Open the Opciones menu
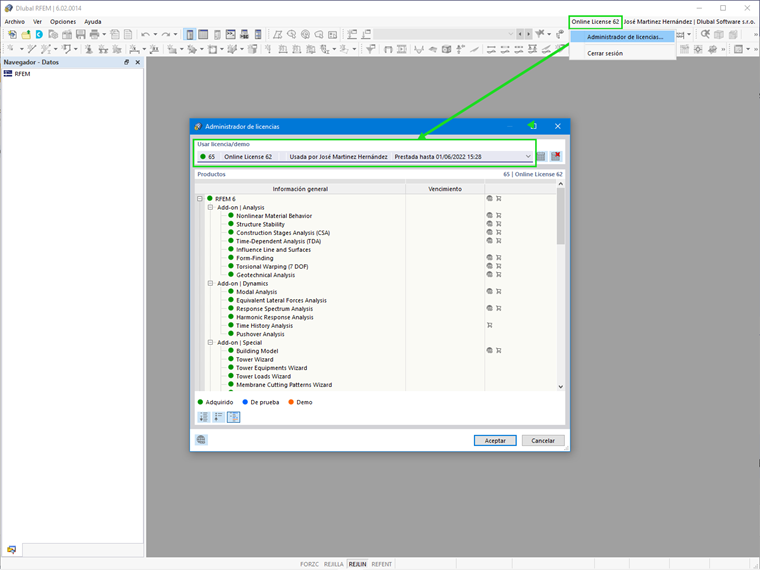Image resolution: width=760 pixels, height=570 pixels. coord(63,22)
